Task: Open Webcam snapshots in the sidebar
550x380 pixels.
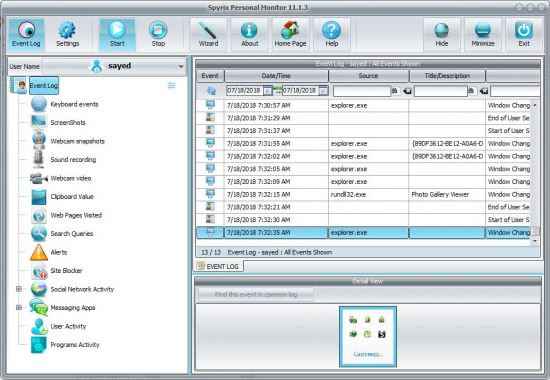Action: coord(78,141)
